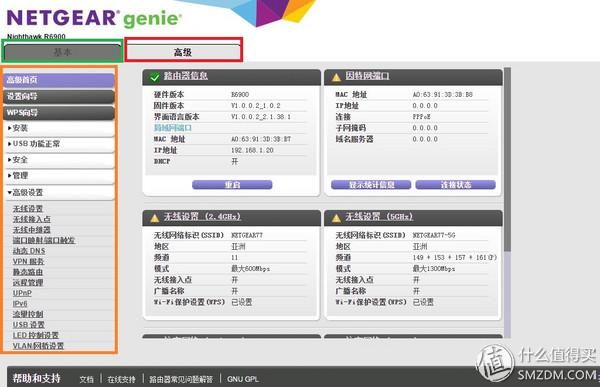Viewport: 600px width, 387px height.
Task: Open the 无线中继器 link
Action: (x=31, y=230)
